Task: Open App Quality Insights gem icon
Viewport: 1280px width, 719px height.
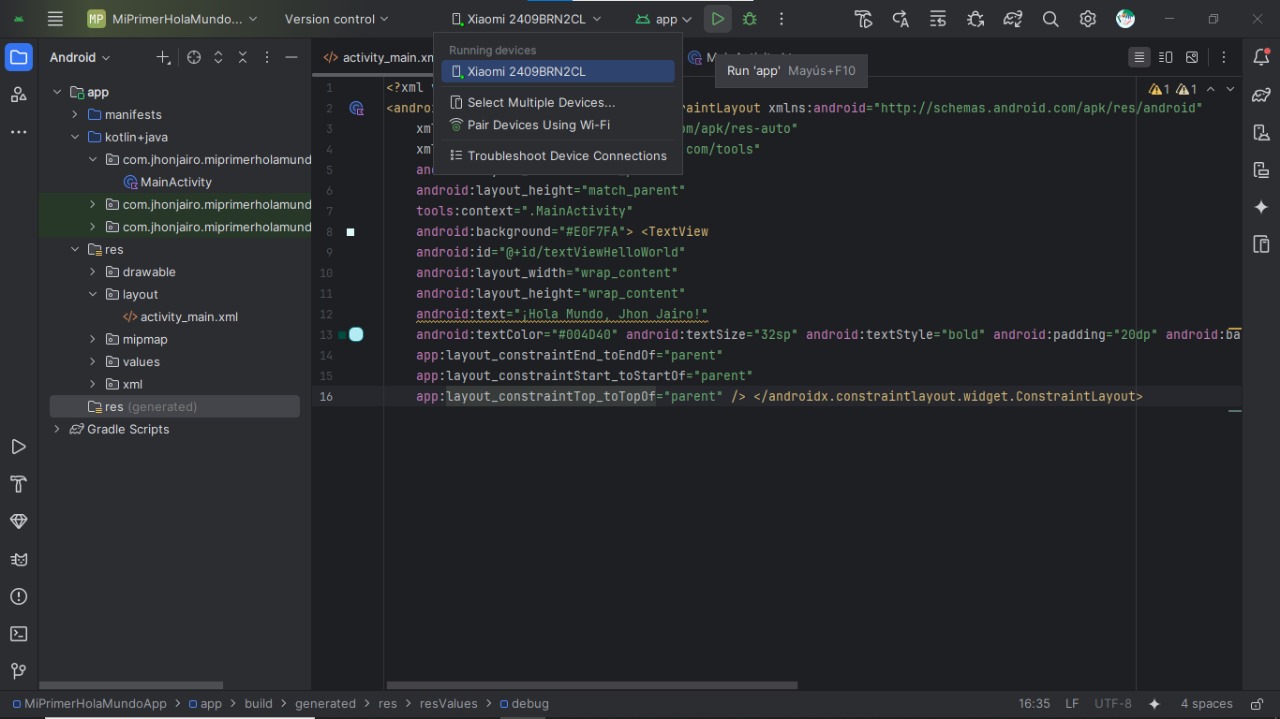Action: coord(18,522)
